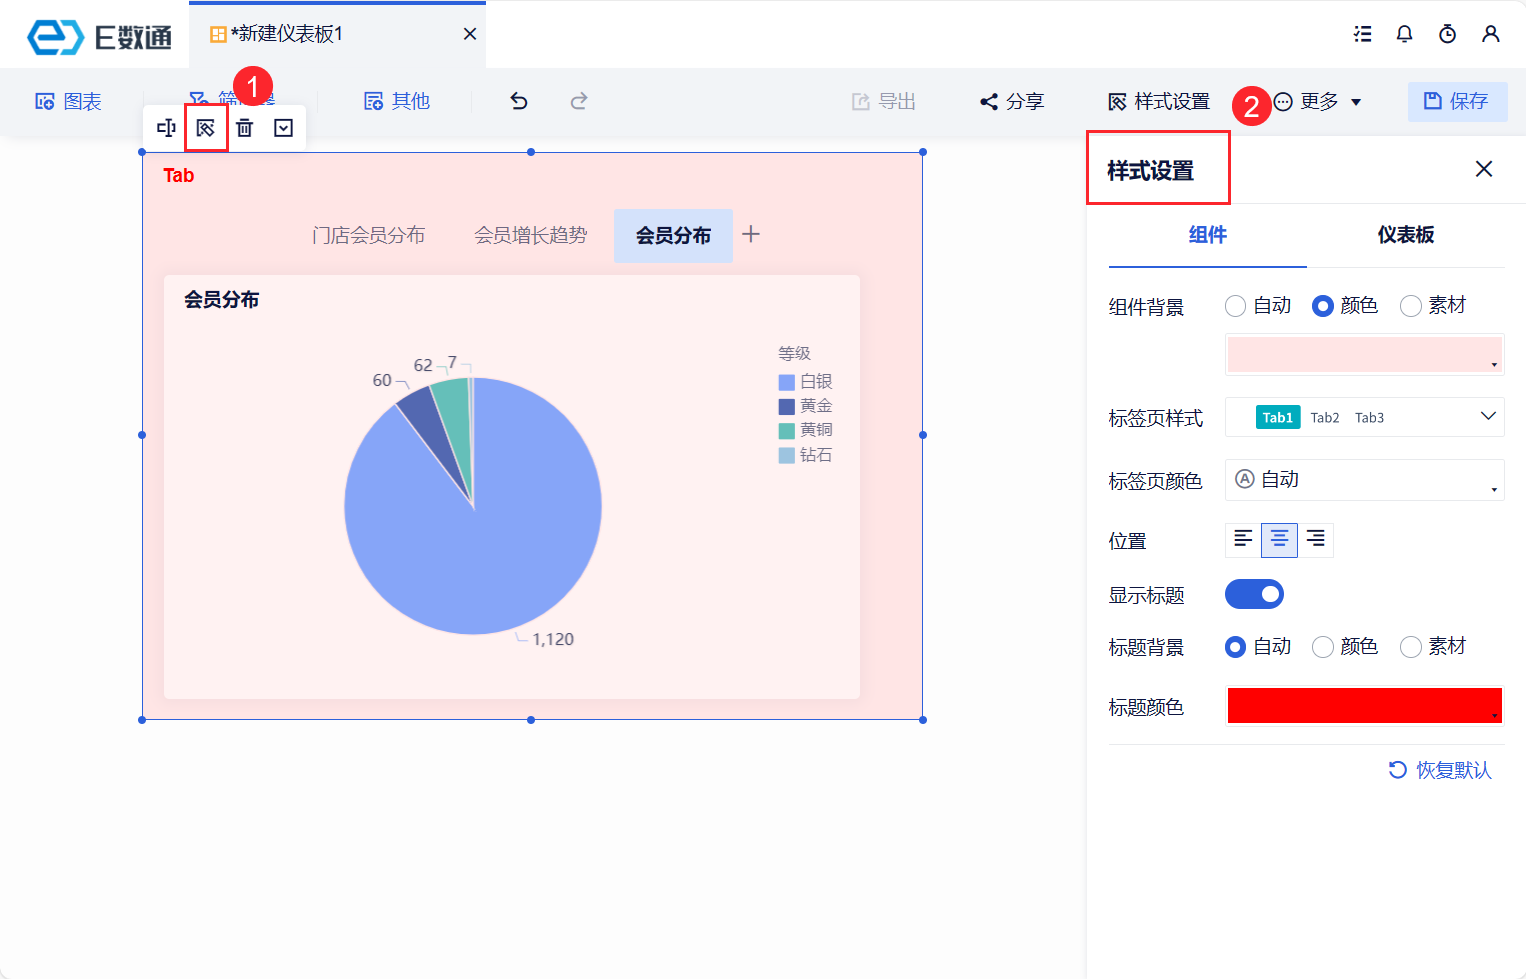Select the *新建仪表板1 document tab
The image size is (1526, 979).
(337, 34)
